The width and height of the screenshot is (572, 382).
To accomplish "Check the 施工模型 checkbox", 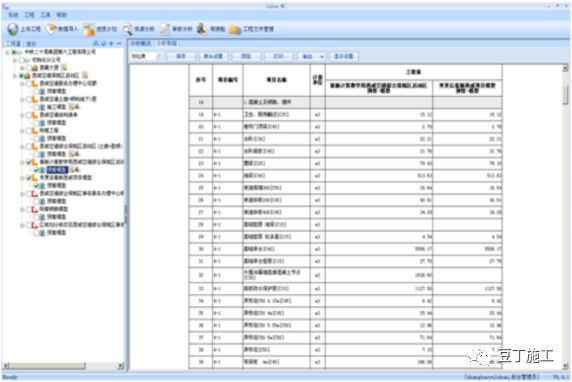I will coord(36,107).
